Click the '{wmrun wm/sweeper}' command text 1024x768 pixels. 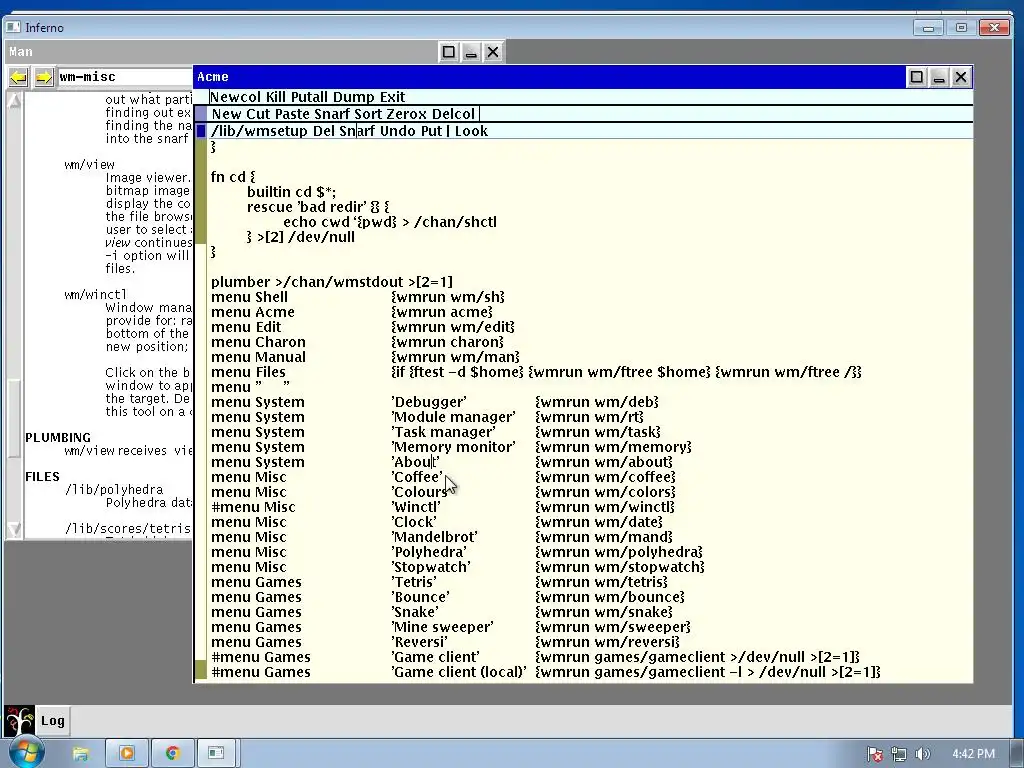[613, 628]
